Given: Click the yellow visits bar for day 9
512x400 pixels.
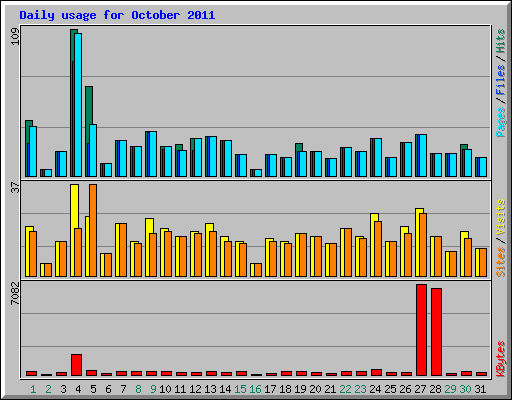Looking at the screenshot, I should click(149, 247).
